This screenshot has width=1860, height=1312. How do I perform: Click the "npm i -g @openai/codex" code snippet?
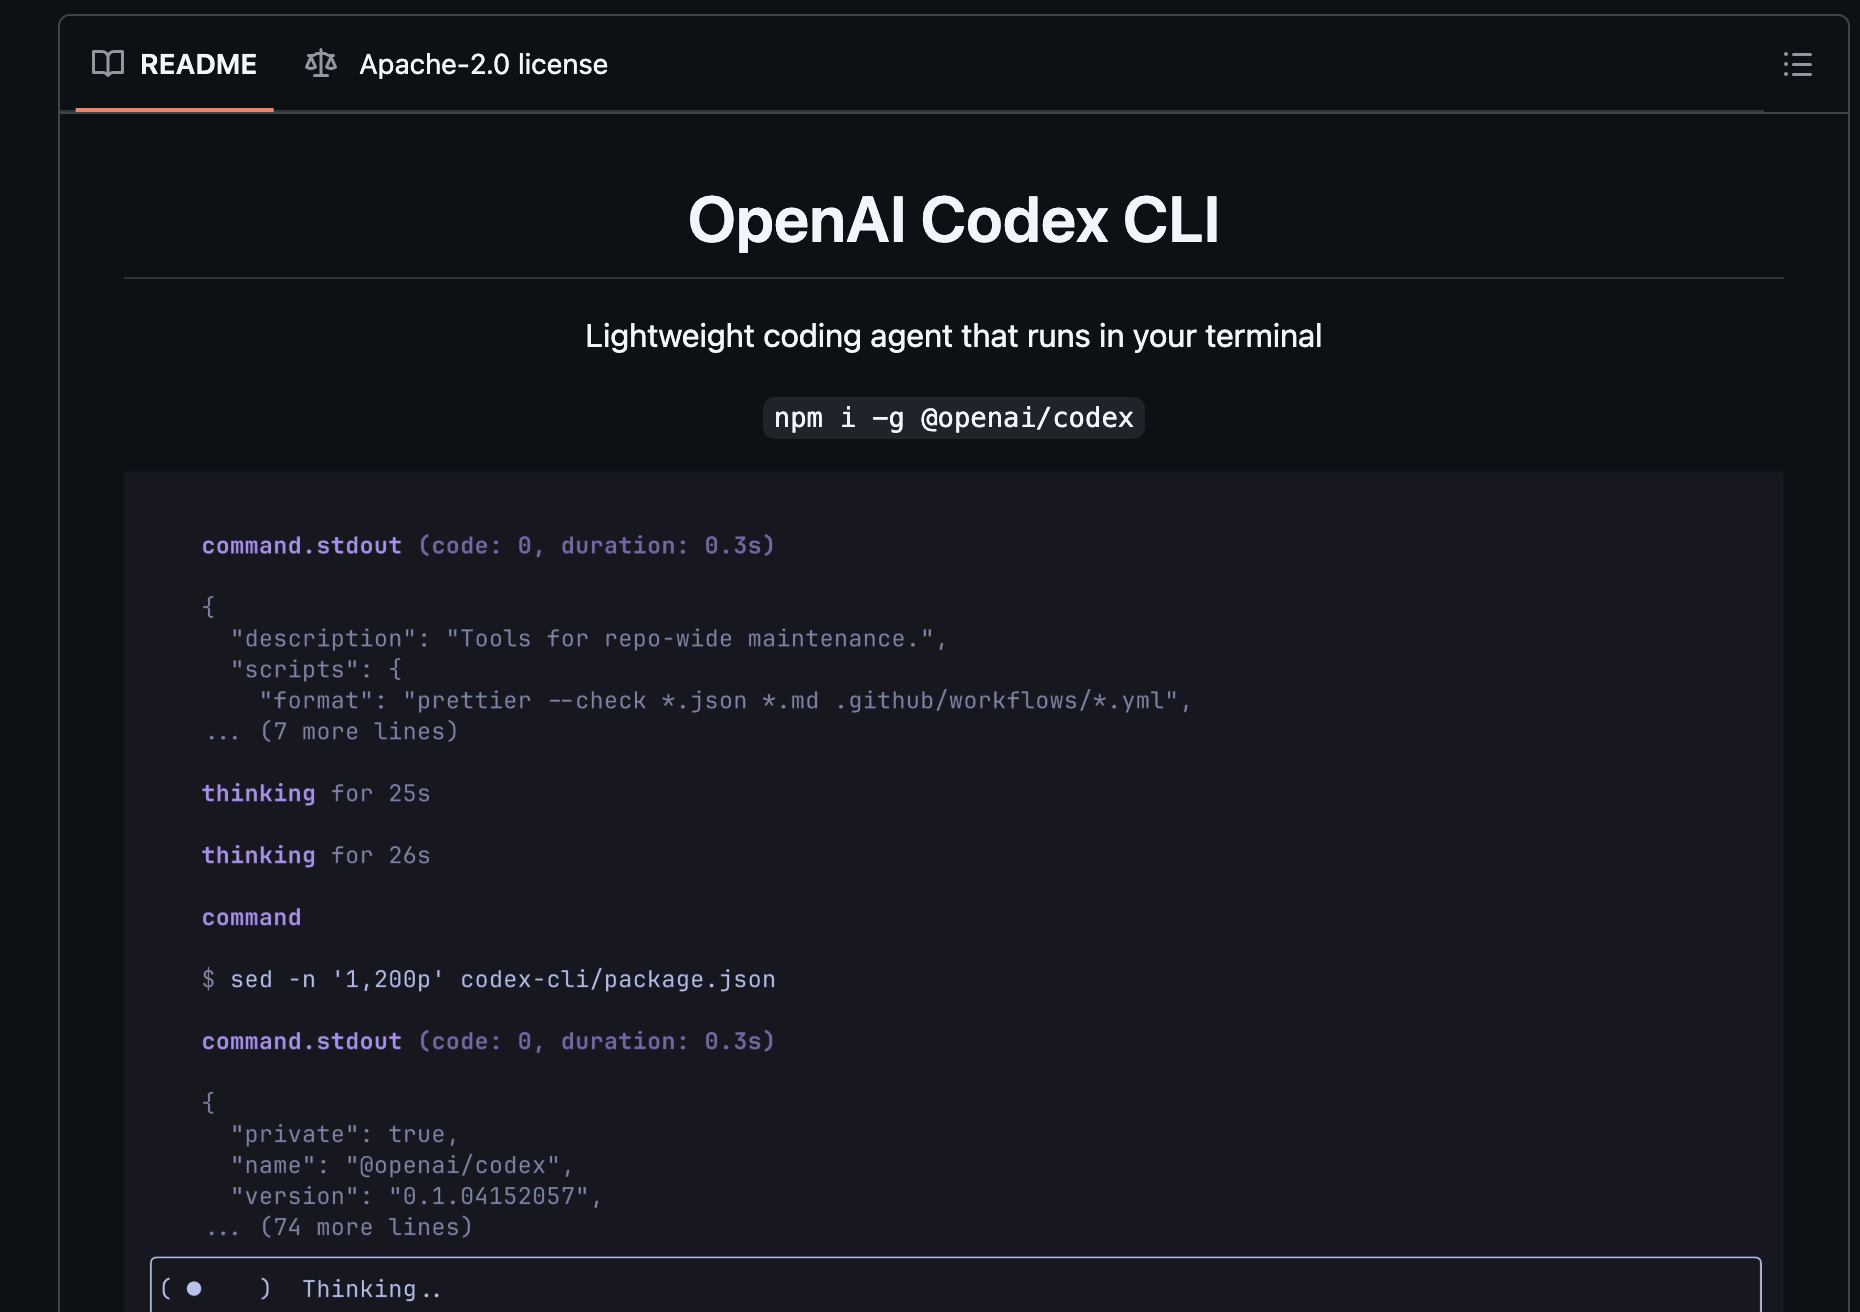click(953, 418)
